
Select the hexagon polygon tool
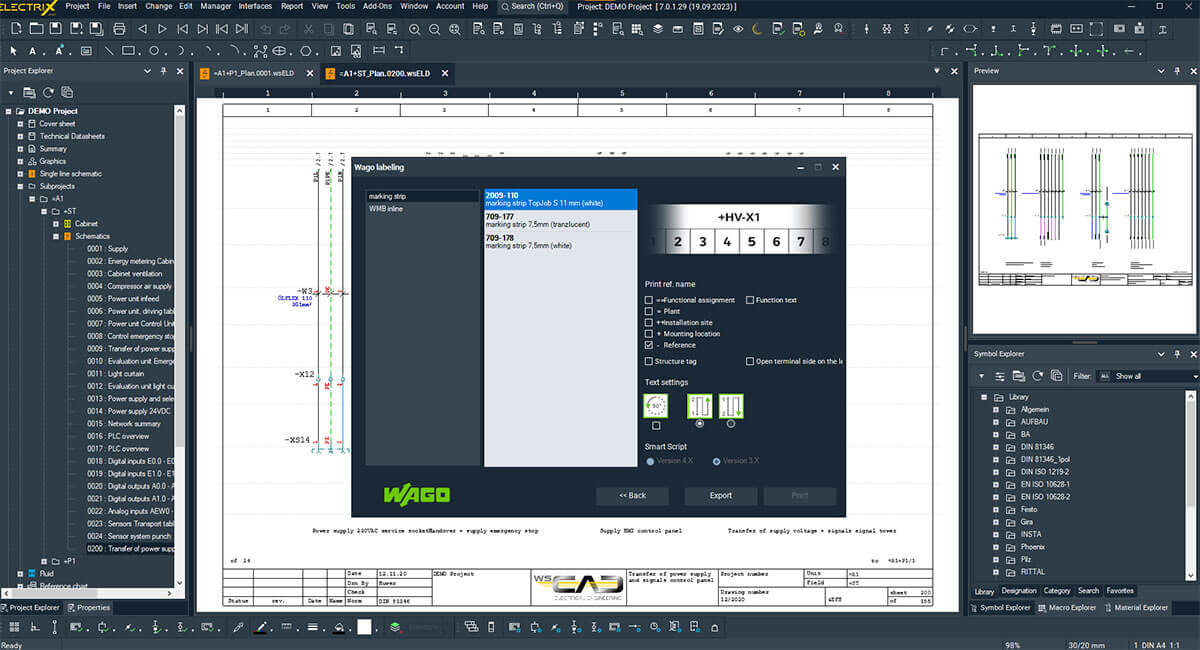click(x=307, y=50)
